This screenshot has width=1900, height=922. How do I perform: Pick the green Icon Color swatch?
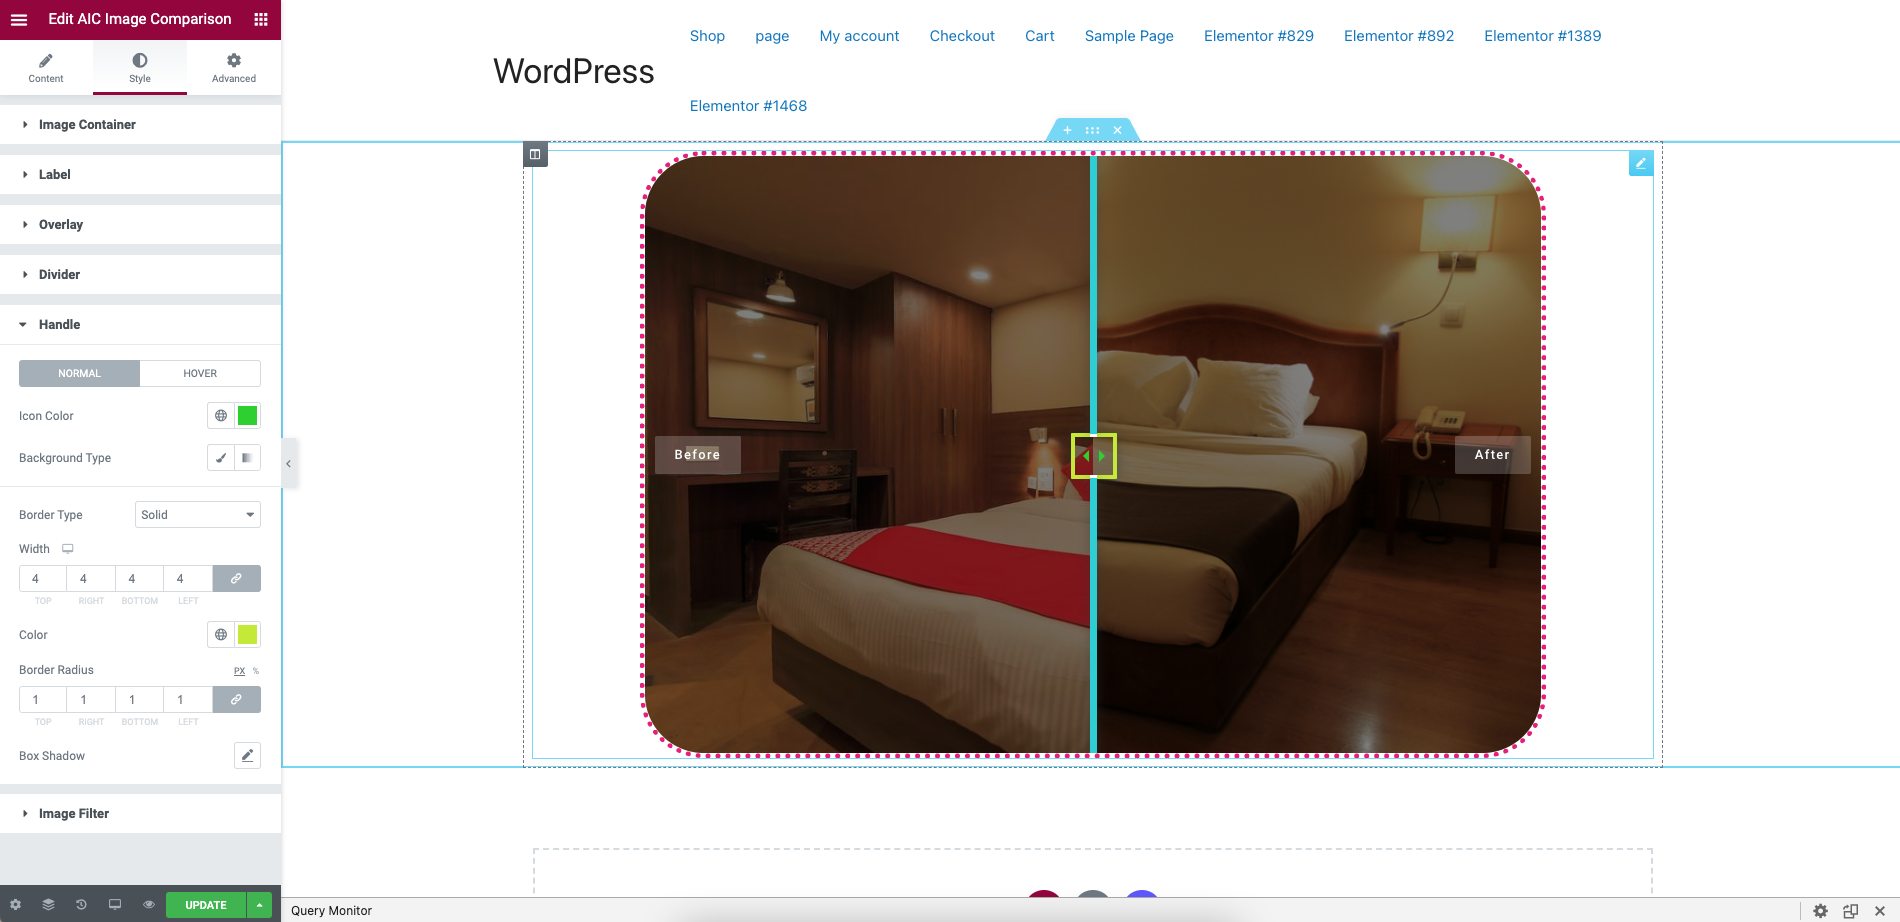tap(247, 416)
